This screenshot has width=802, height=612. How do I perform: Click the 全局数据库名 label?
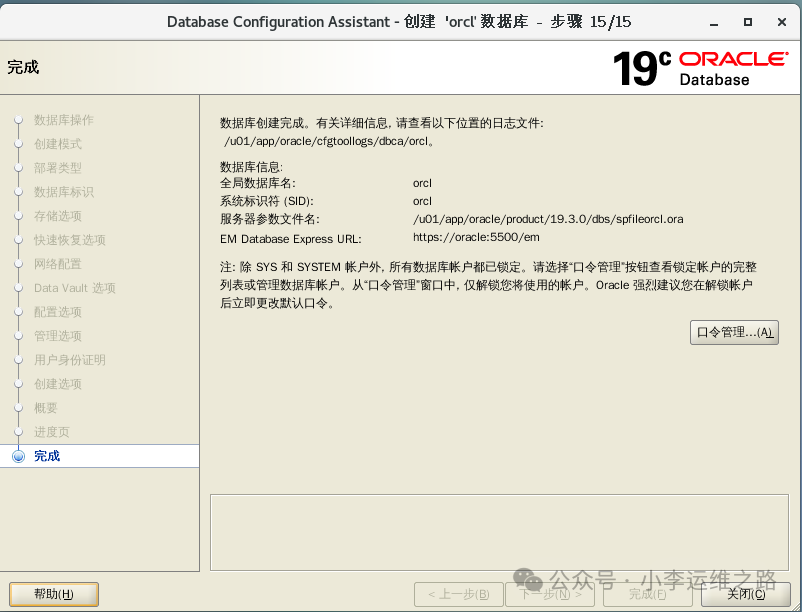[258, 184]
